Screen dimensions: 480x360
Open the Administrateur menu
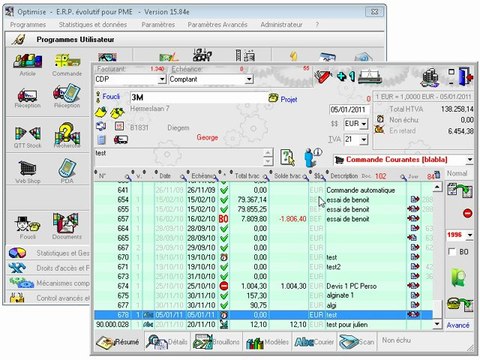281,25
